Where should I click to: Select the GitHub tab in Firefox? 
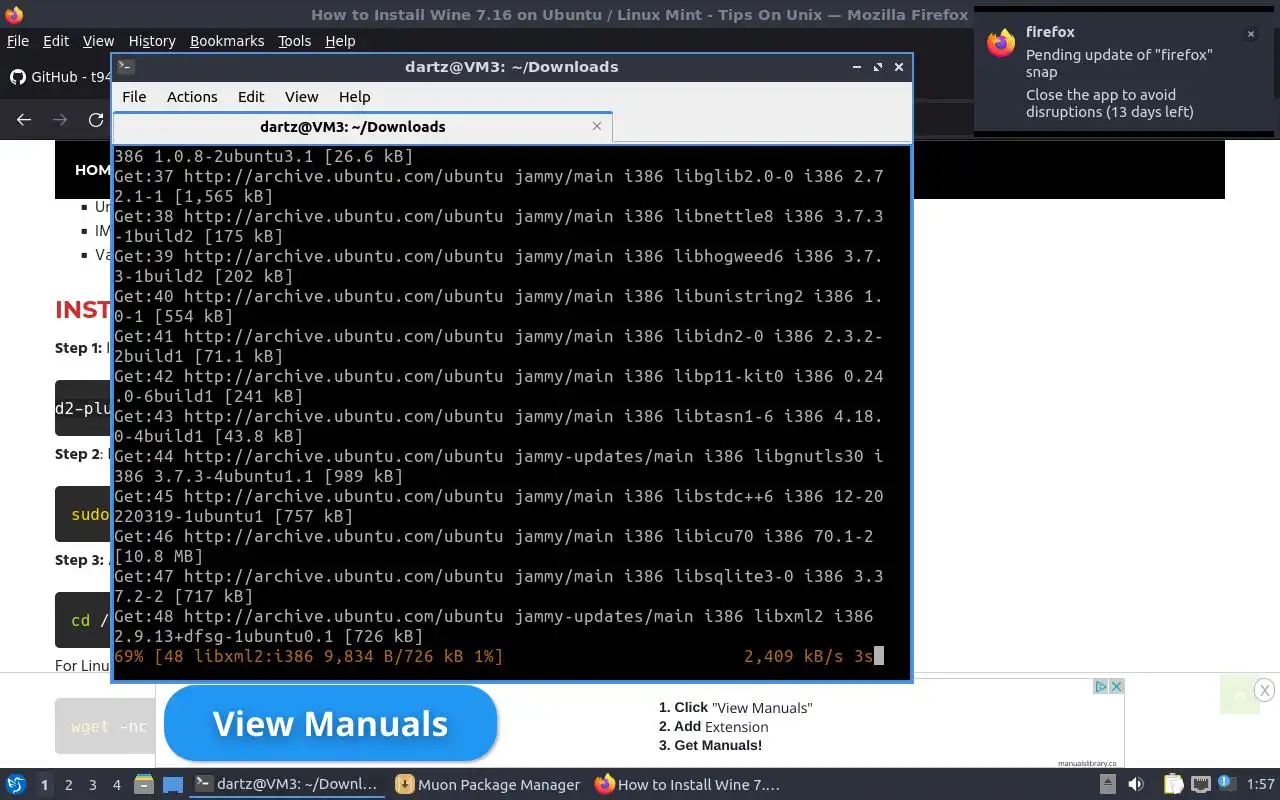coord(58,77)
